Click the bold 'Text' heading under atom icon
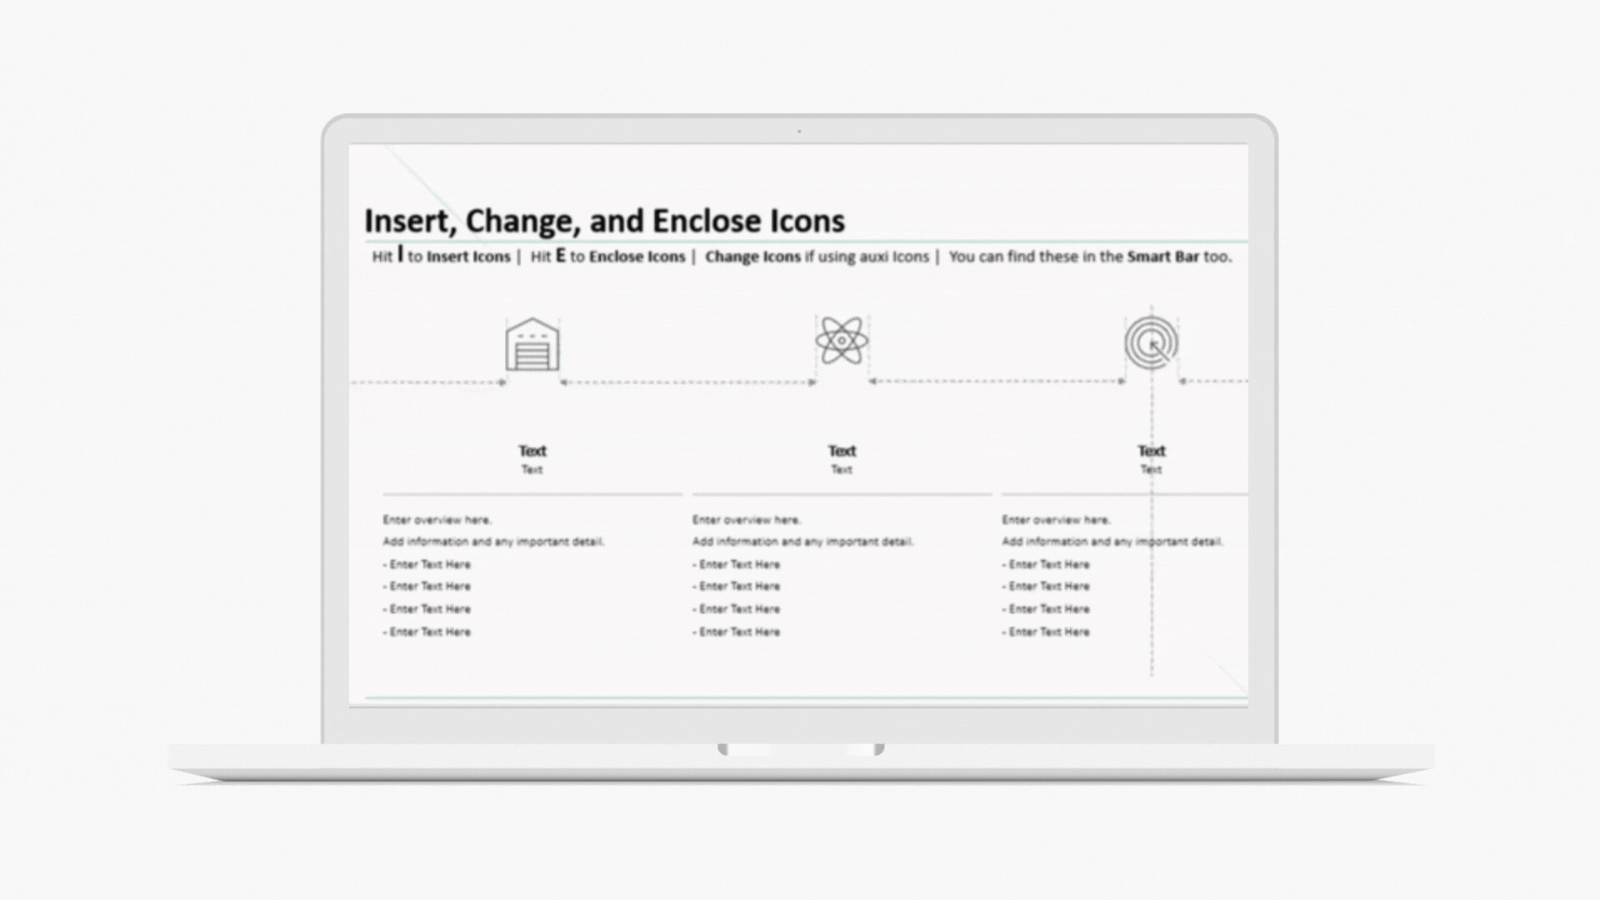1600x900 pixels. [x=842, y=451]
